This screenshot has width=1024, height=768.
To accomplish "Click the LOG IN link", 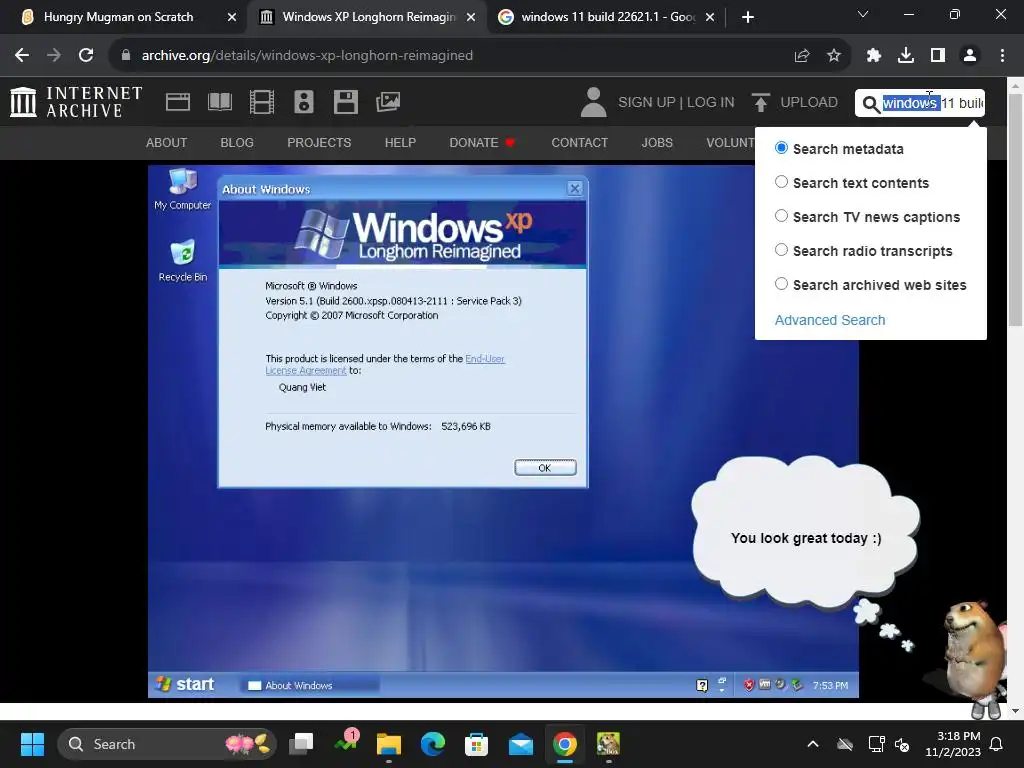I will pos(711,103).
